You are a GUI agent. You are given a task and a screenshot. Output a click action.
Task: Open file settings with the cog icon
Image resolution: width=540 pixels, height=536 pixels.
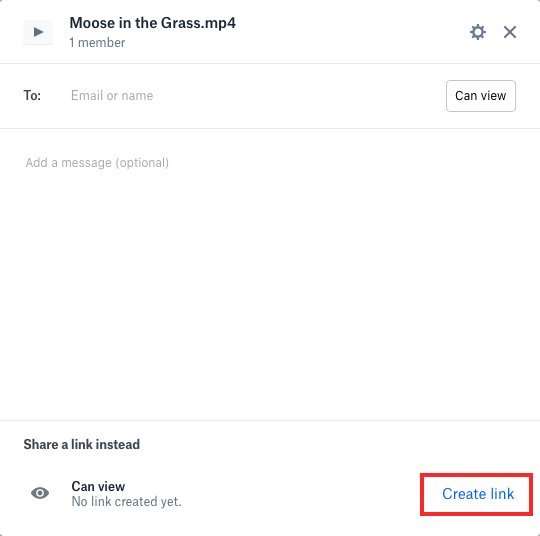[478, 32]
